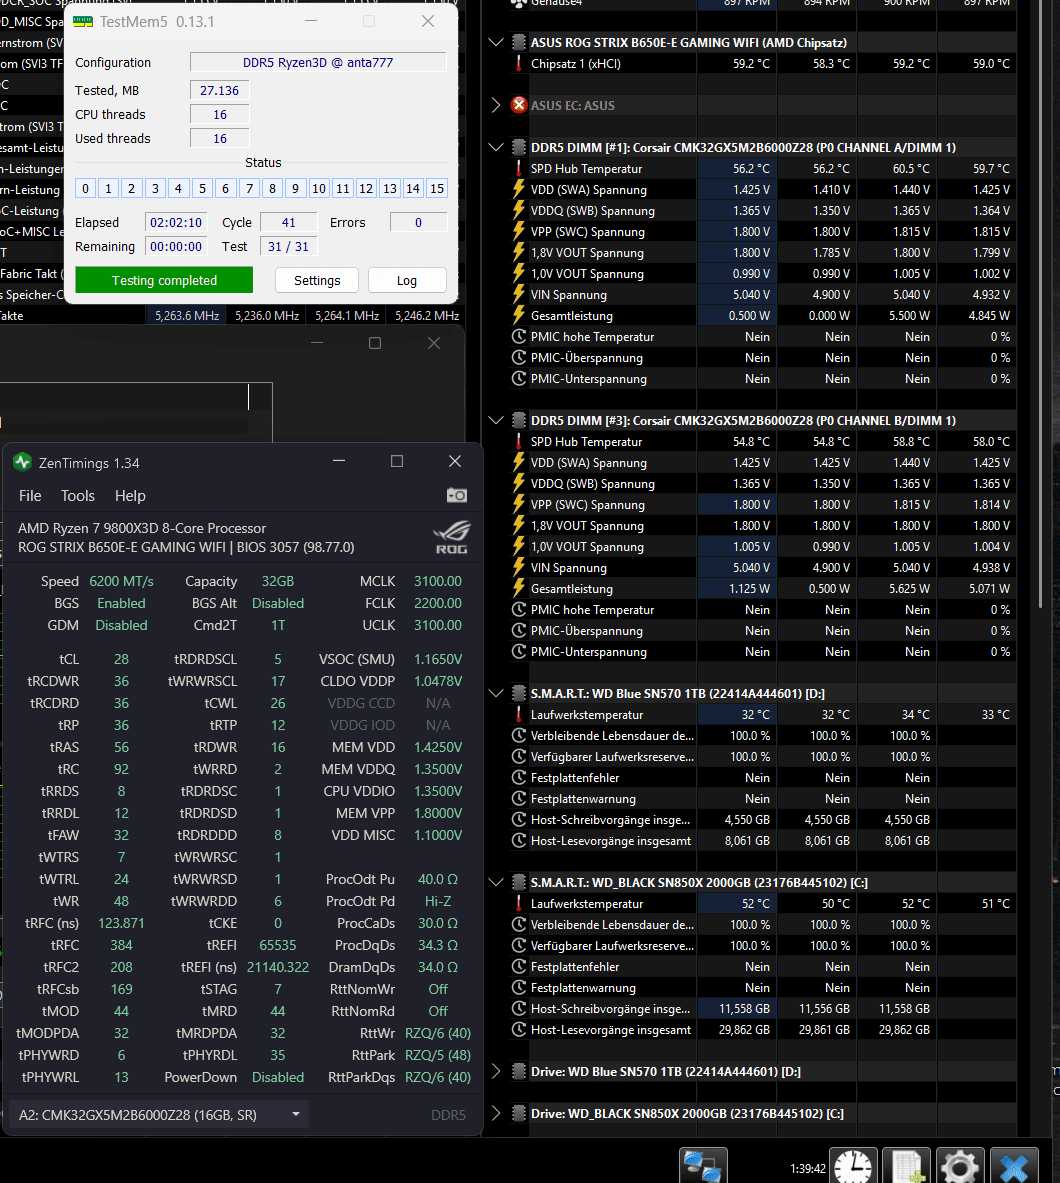Screen dimensions: 1060x1183
Task: Click chip icon of S.M.A.R.T. WD_BLACK SN850X group
Action: click(518, 882)
